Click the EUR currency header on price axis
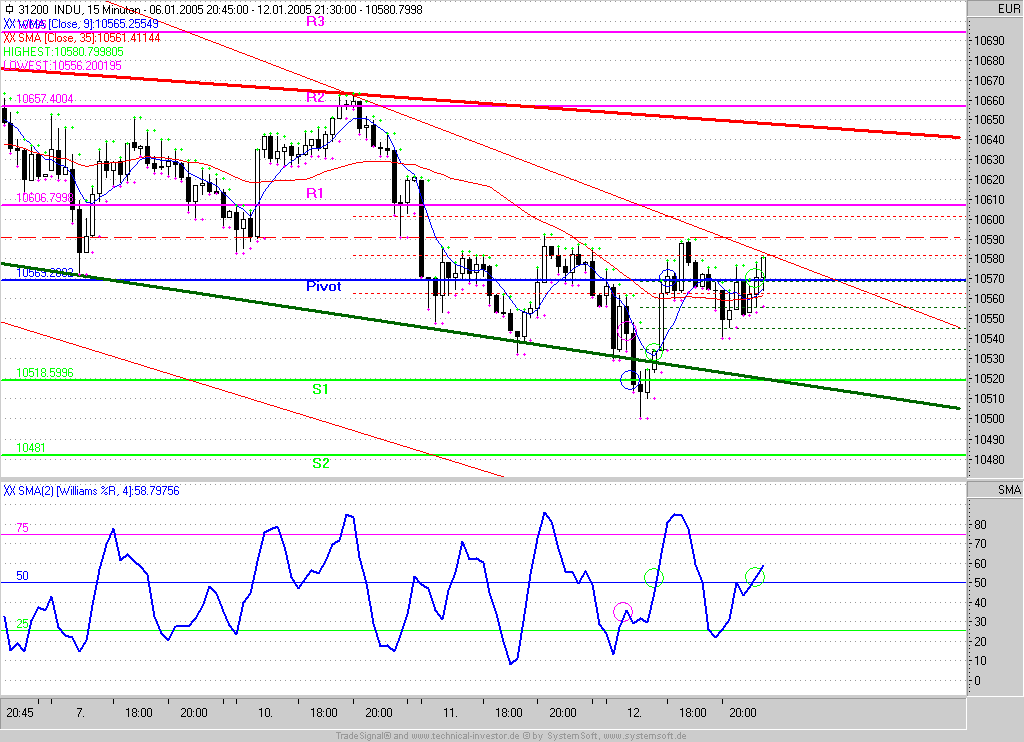 coord(1009,9)
